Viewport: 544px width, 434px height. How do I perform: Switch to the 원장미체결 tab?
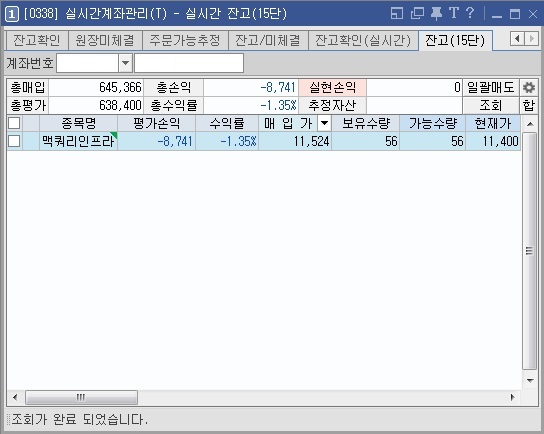[105, 41]
